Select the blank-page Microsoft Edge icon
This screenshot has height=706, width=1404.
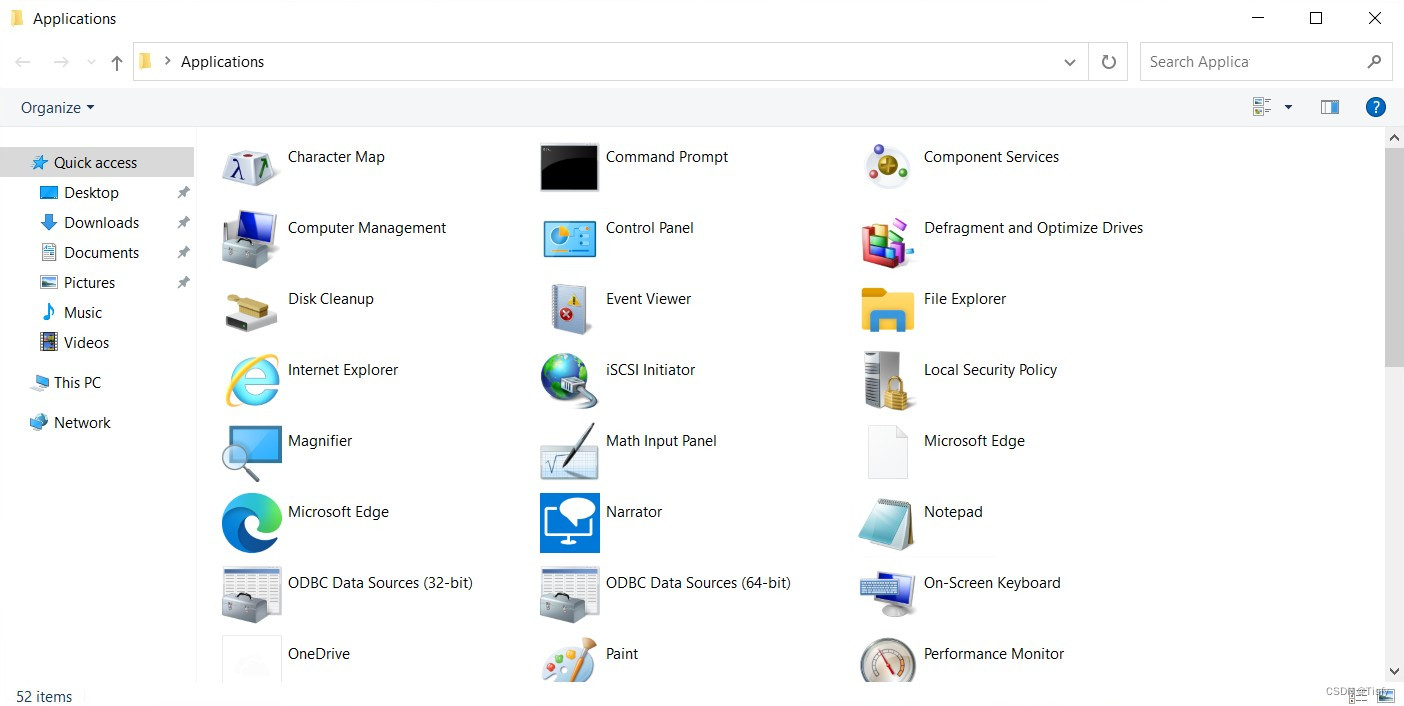(x=887, y=452)
